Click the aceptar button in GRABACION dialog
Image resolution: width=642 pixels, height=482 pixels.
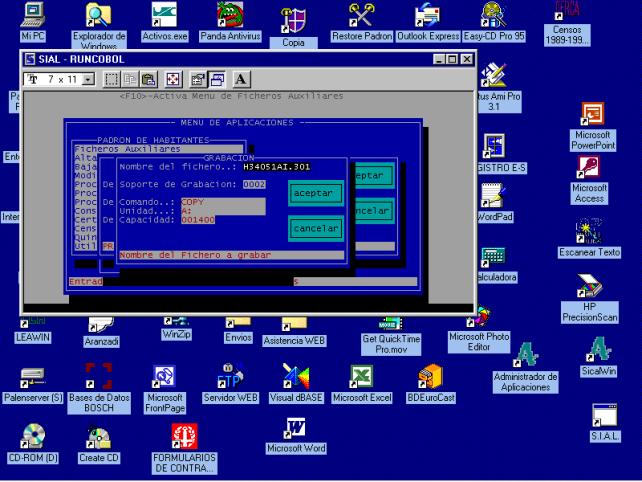[315, 193]
